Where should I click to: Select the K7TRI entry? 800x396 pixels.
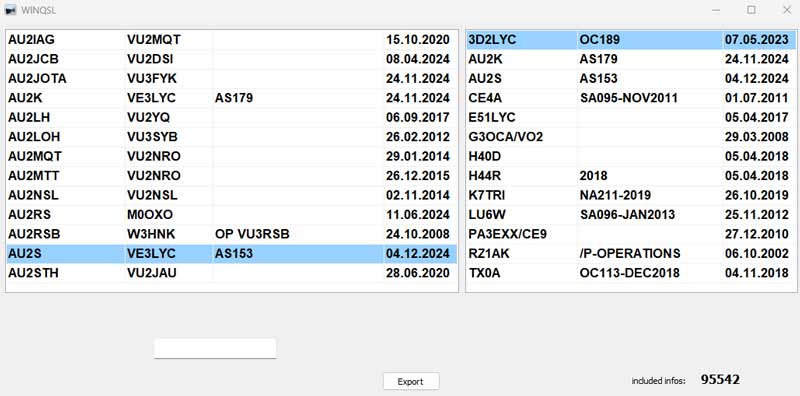(x=487, y=195)
